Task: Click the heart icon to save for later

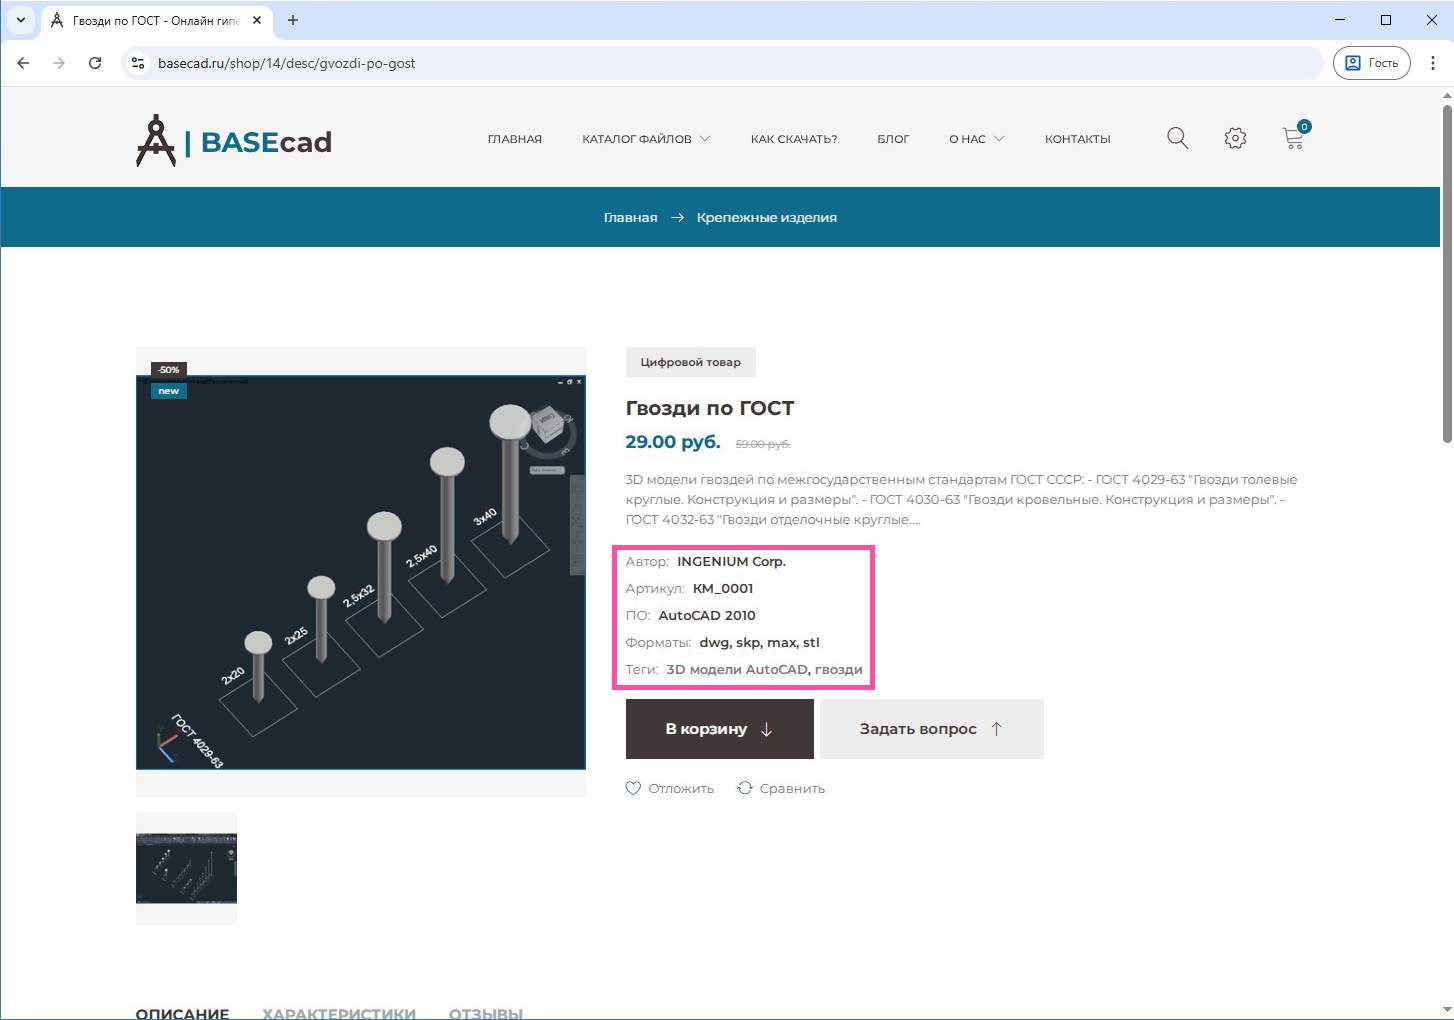Action: (x=633, y=788)
